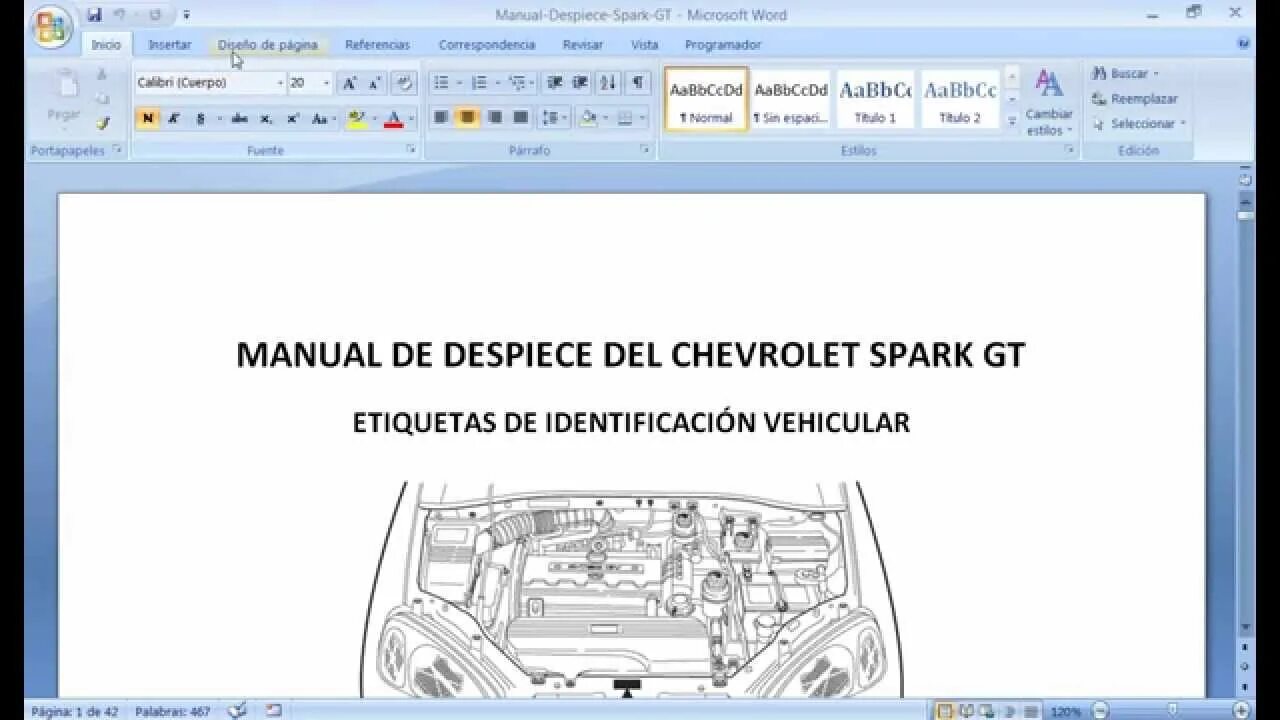Viewport: 1280px width, 720px height.
Task: Open the Vista tab
Action: pyautogui.click(x=645, y=45)
